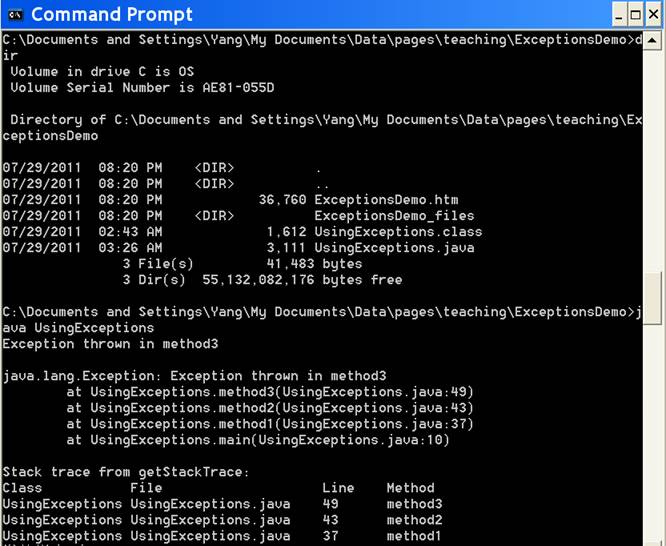Click the UsingExceptions.class file name
The width and height of the screenshot is (666, 546).
point(398,232)
